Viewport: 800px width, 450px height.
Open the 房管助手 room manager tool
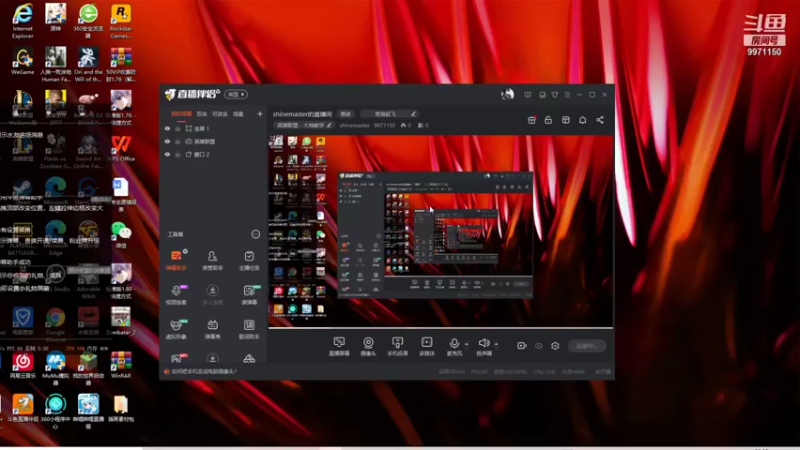pos(212,260)
